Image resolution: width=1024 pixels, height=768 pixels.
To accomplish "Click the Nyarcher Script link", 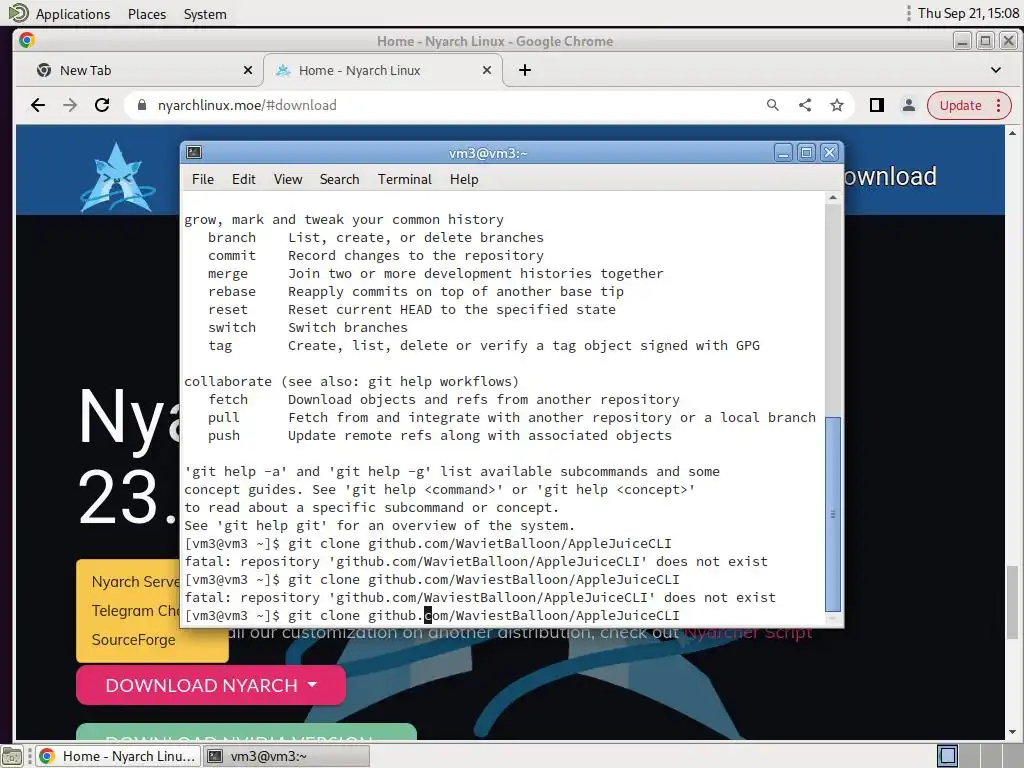I will tap(748, 633).
